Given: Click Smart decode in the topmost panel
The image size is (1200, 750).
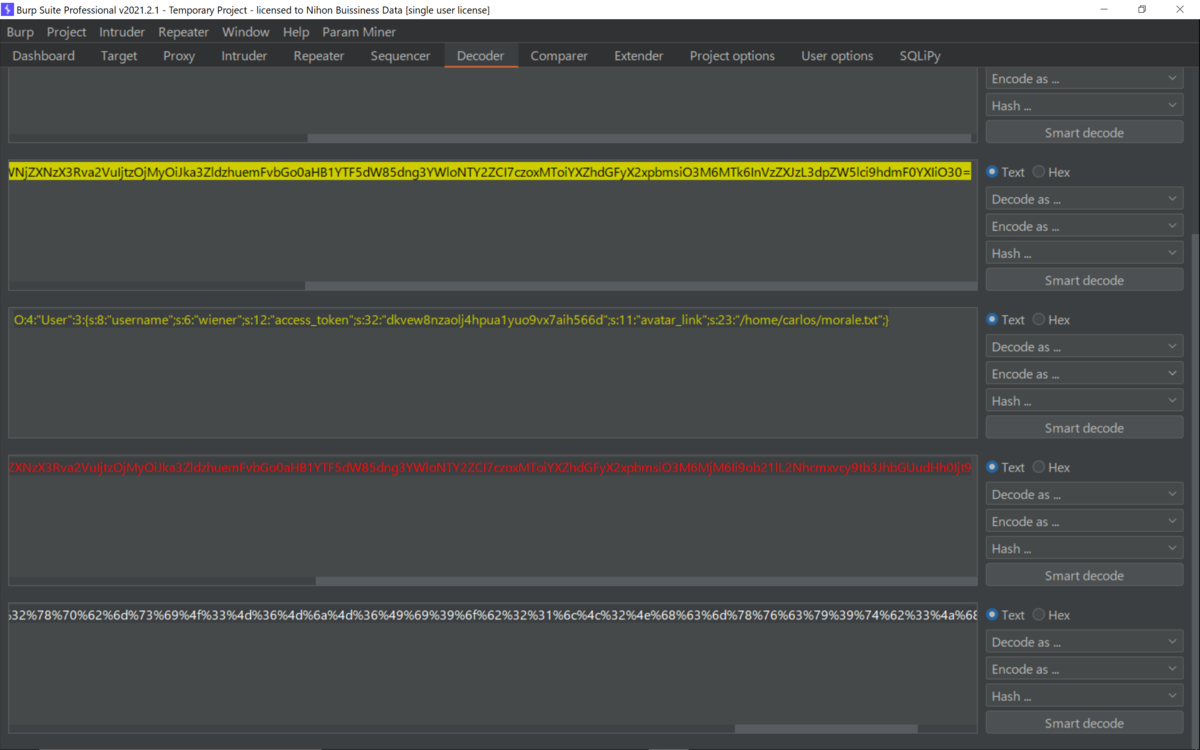Looking at the screenshot, I should pos(1084,132).
